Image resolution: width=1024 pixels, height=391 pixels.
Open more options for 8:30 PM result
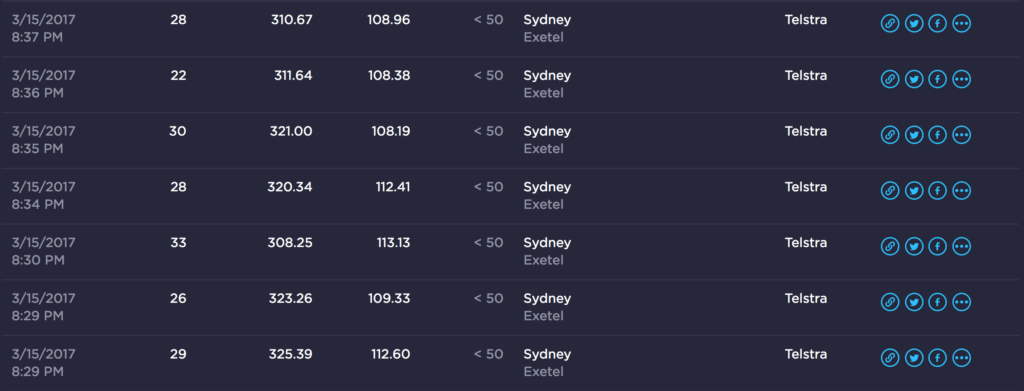(961, 247)
